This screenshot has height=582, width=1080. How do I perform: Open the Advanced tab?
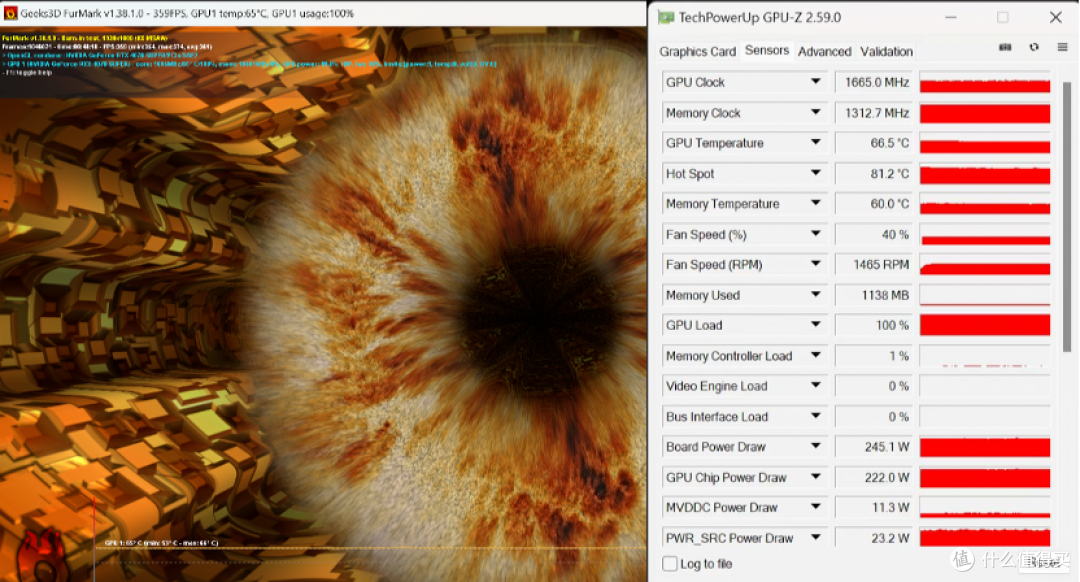tap(824, 51)
